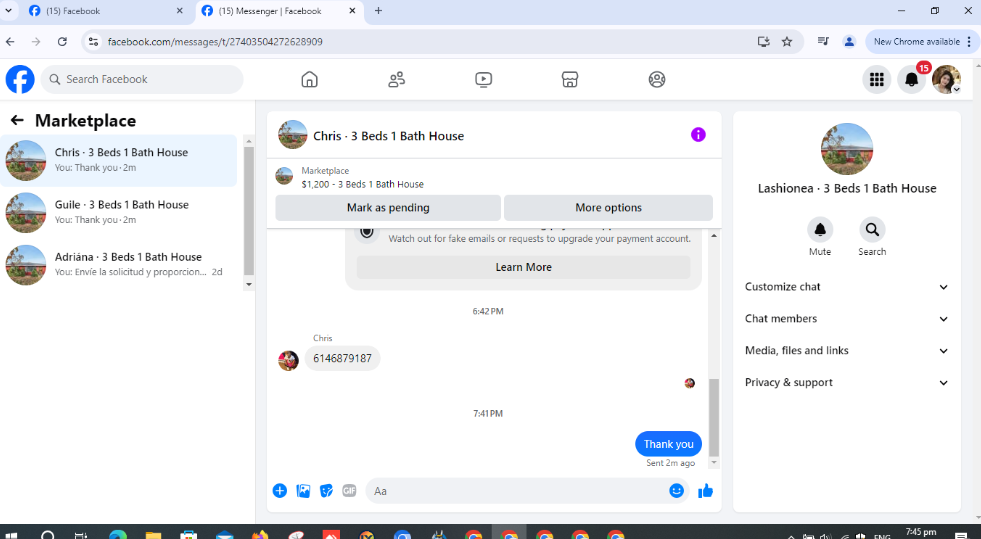
Task: Expand the Customize chat section
Action: [x=846, y=287]
